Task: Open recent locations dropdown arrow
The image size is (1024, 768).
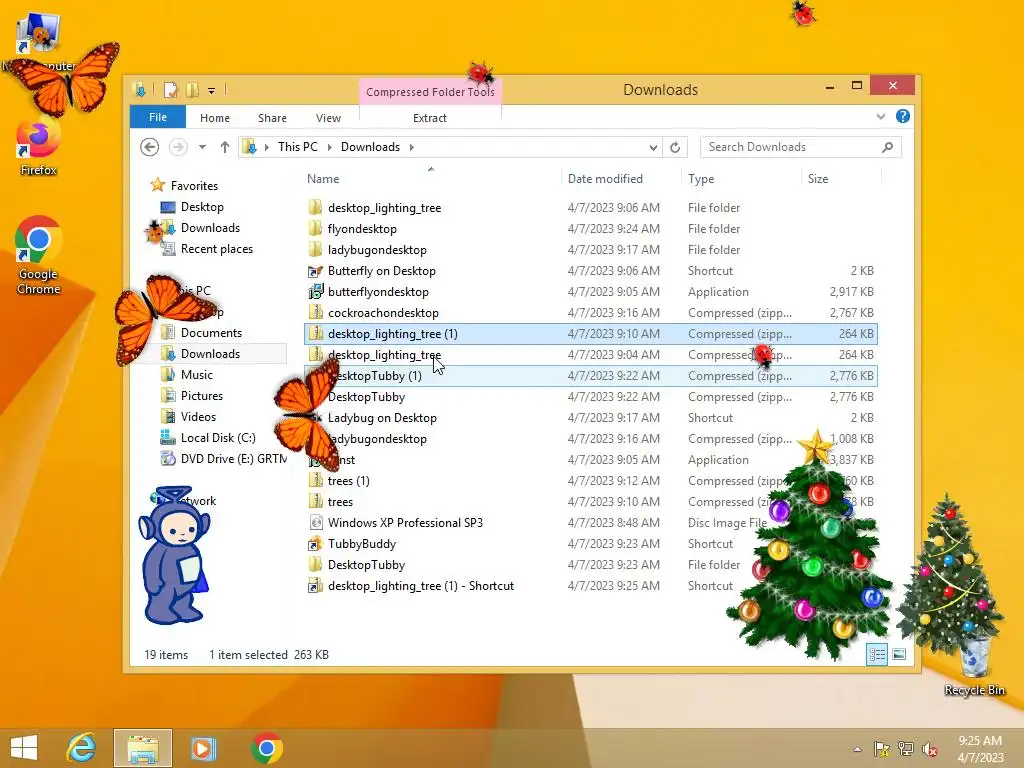Action: tap(202, 147)
